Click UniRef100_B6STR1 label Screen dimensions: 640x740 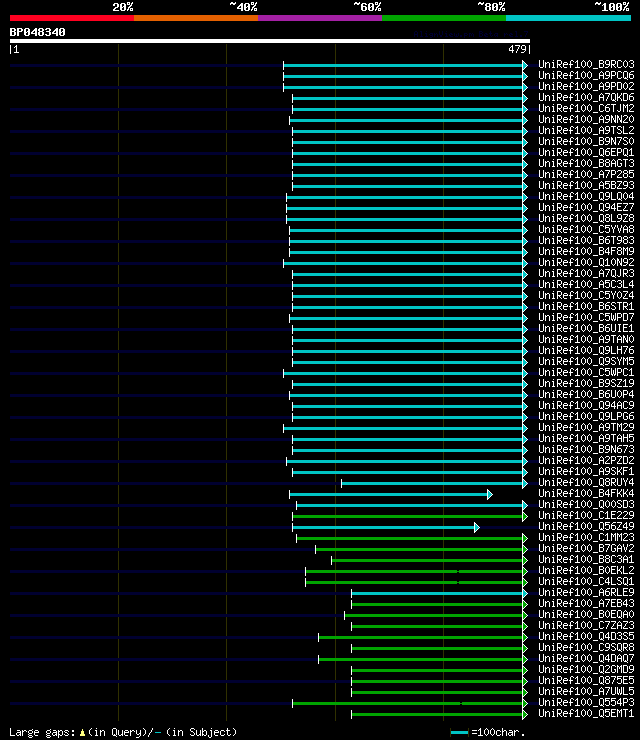coord(586,306)
